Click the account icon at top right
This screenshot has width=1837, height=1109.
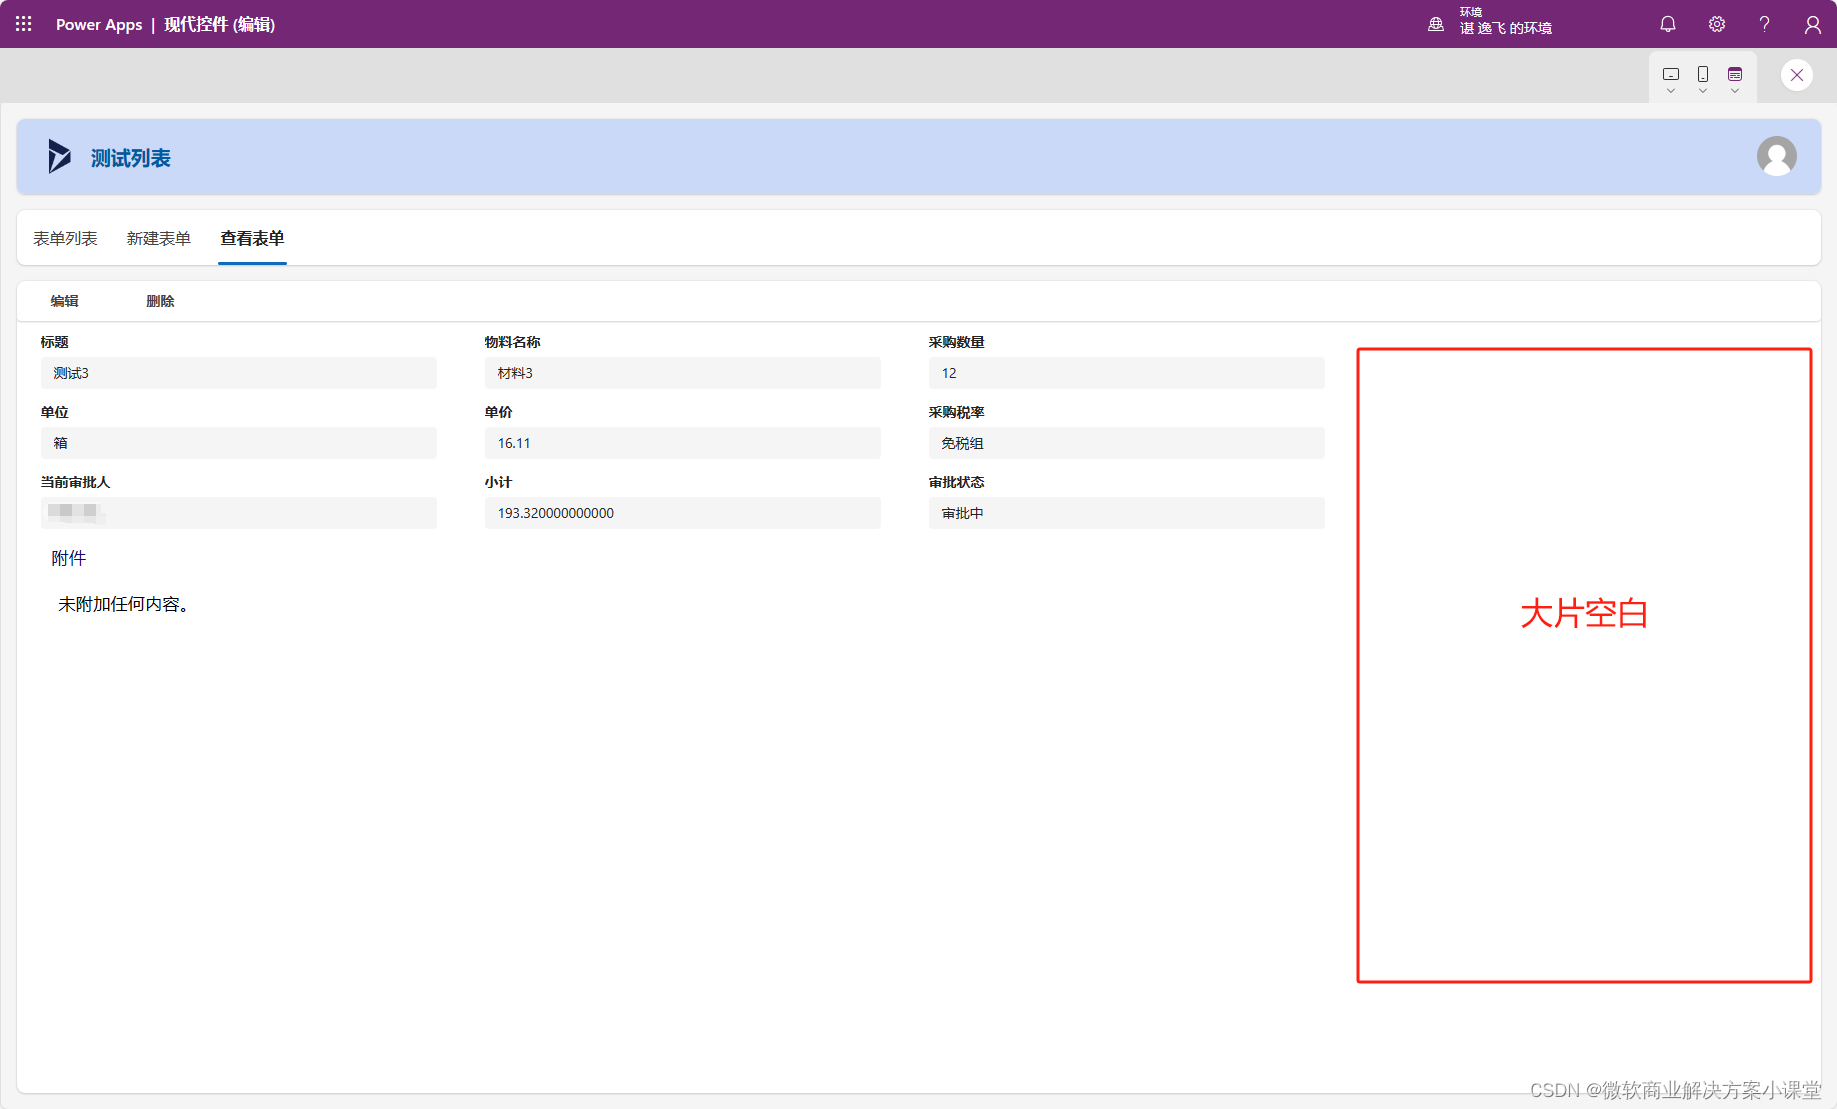point(1812,23)
